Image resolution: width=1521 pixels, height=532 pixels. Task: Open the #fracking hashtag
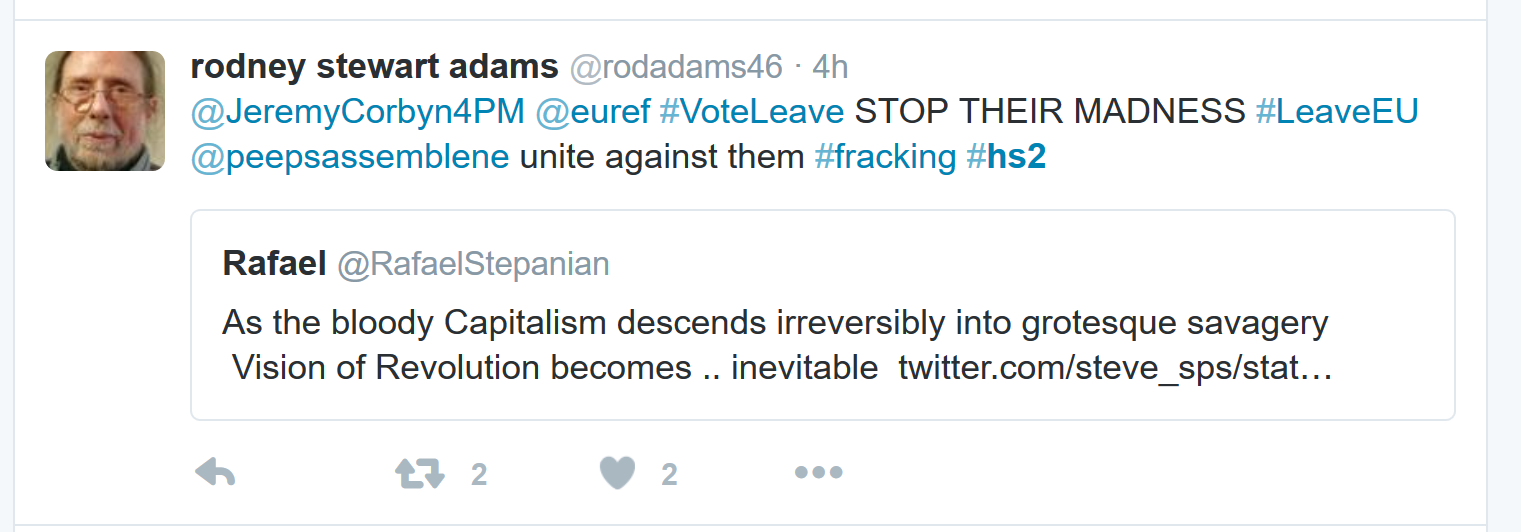(x=885, y=157)
